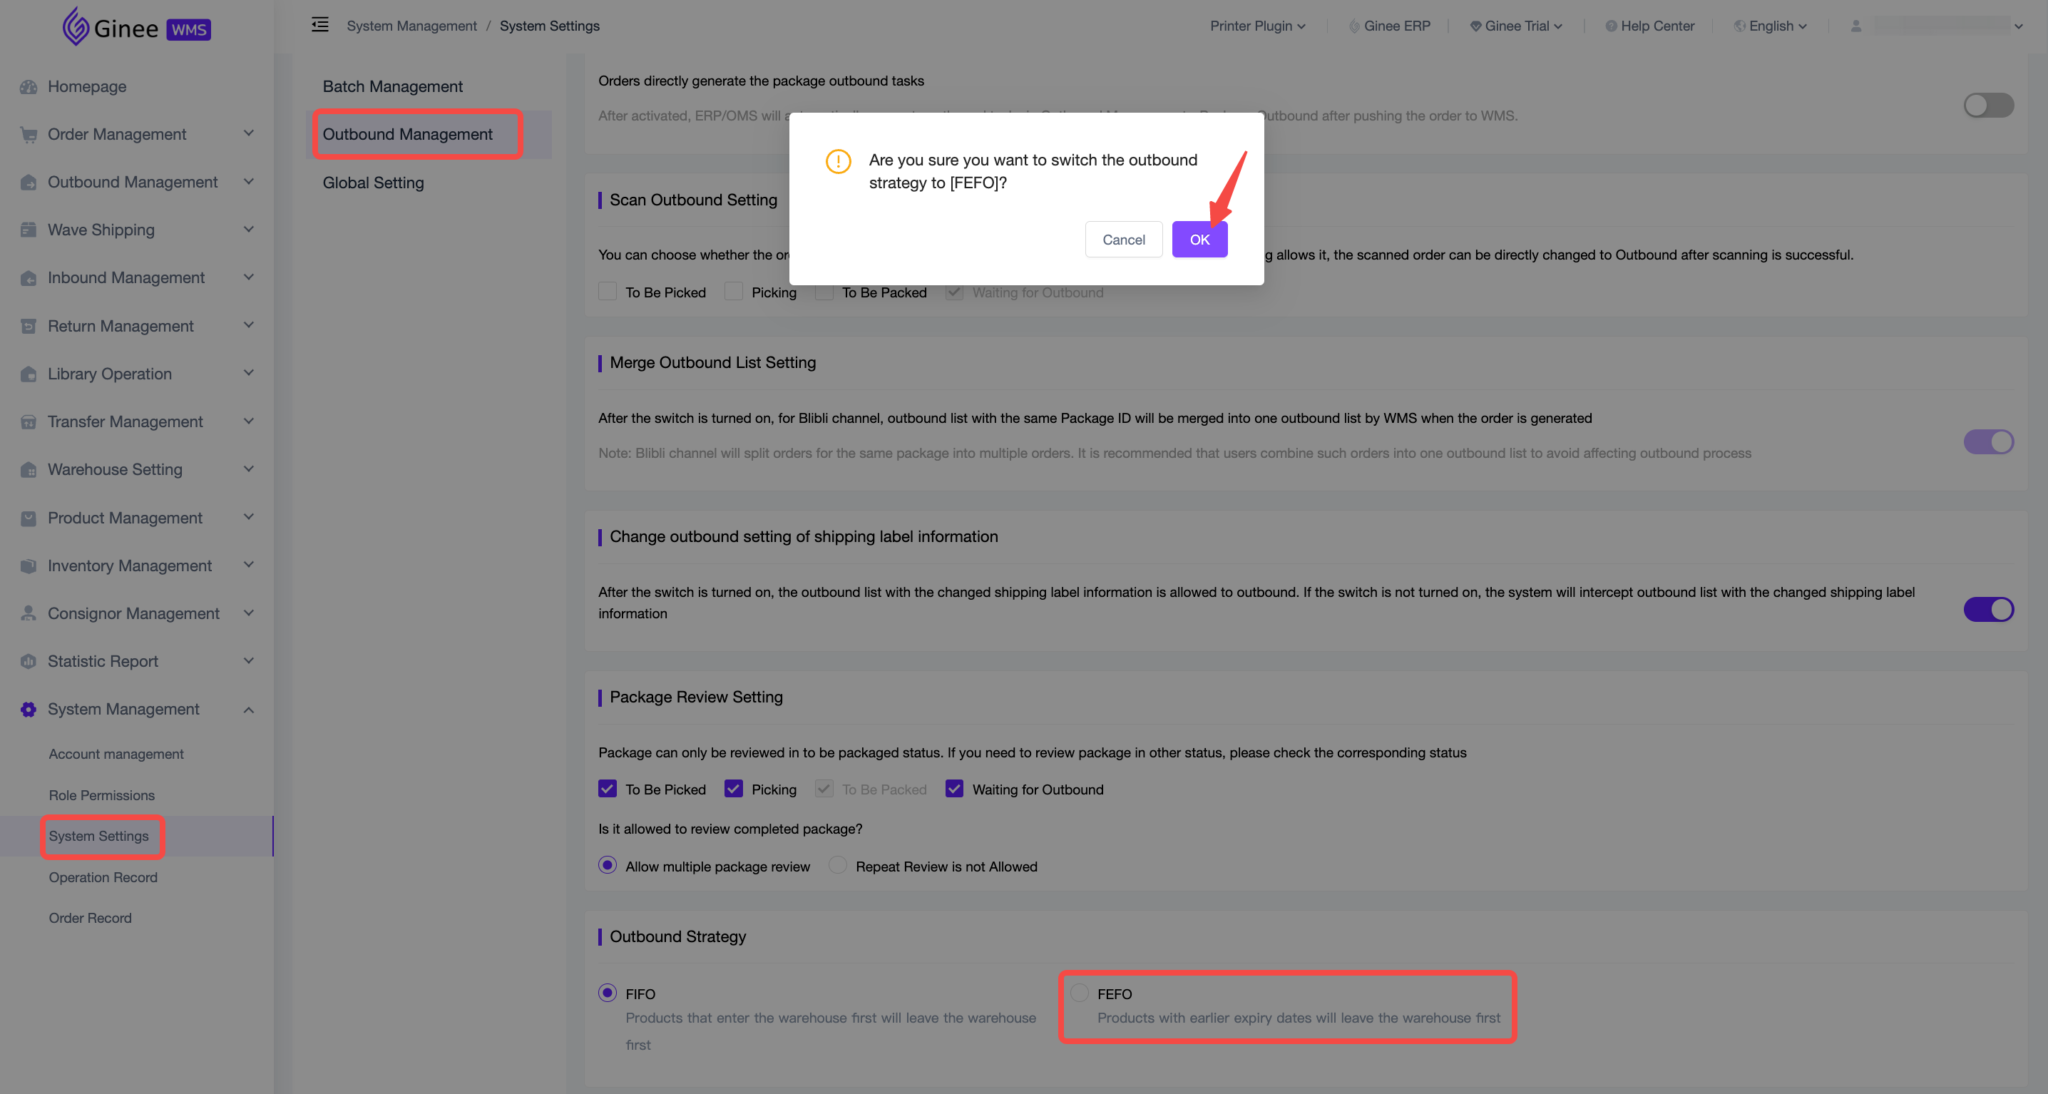
Task: Uncheck Waiting for Outbound in Package Review
Action: (954, 789)
